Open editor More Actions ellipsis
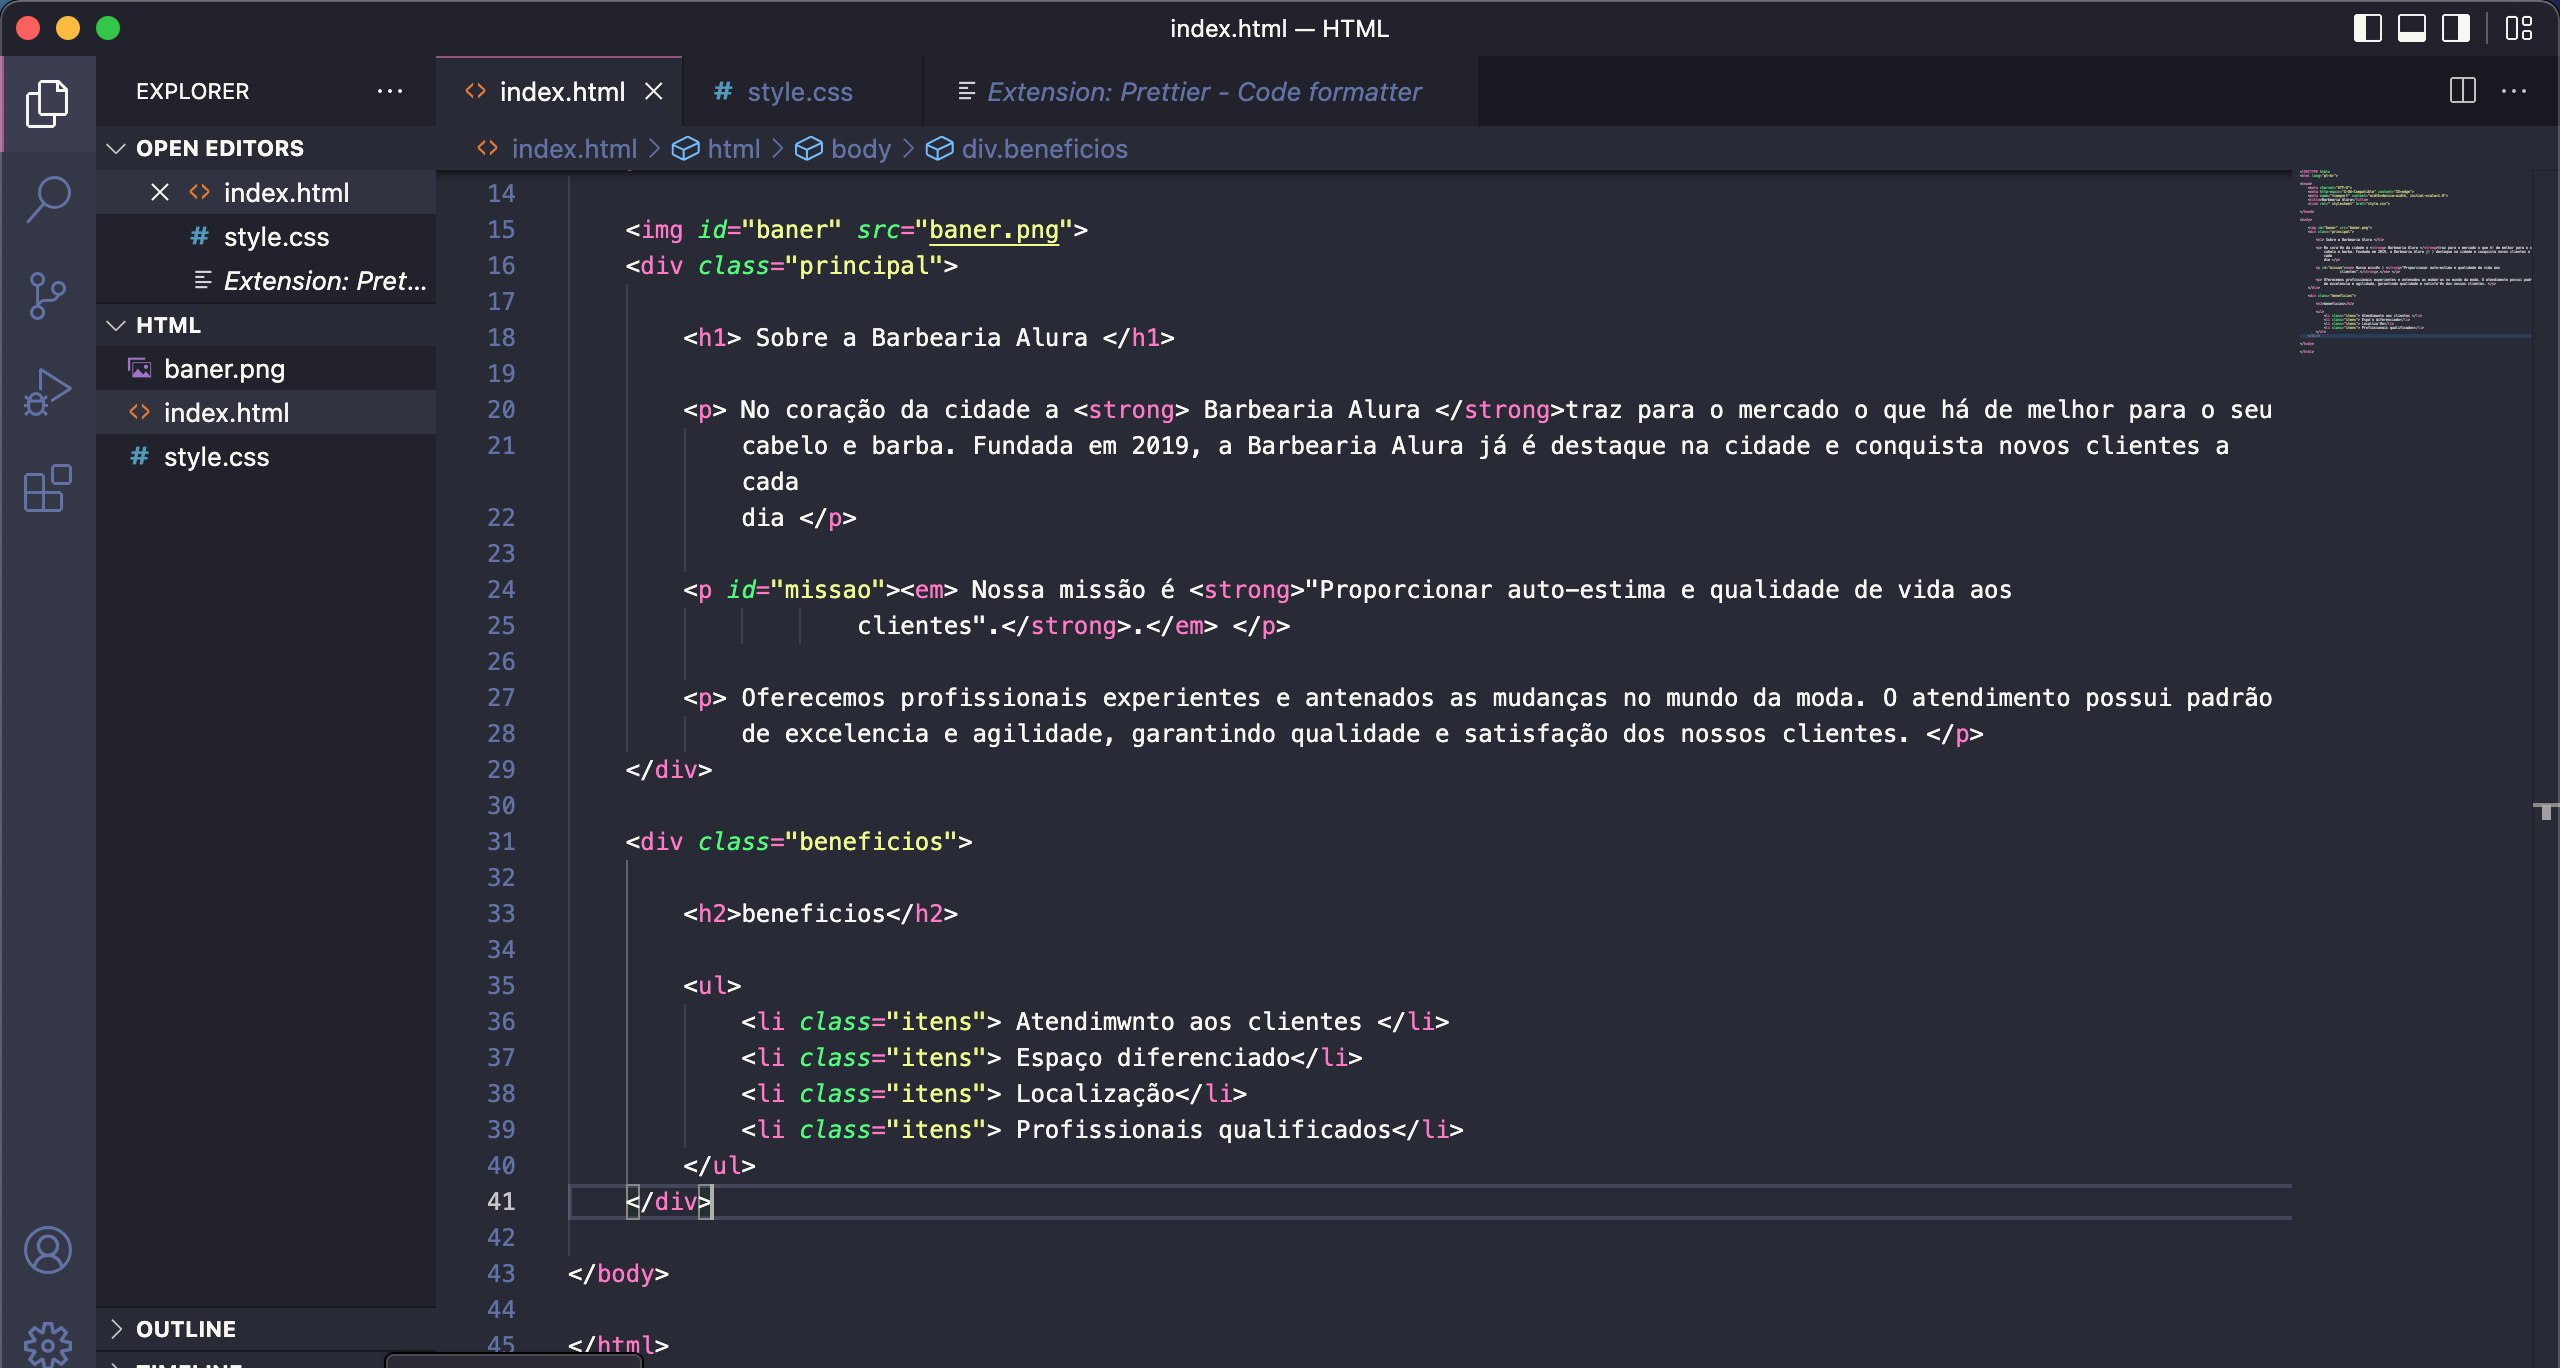 click(2514, 91)
